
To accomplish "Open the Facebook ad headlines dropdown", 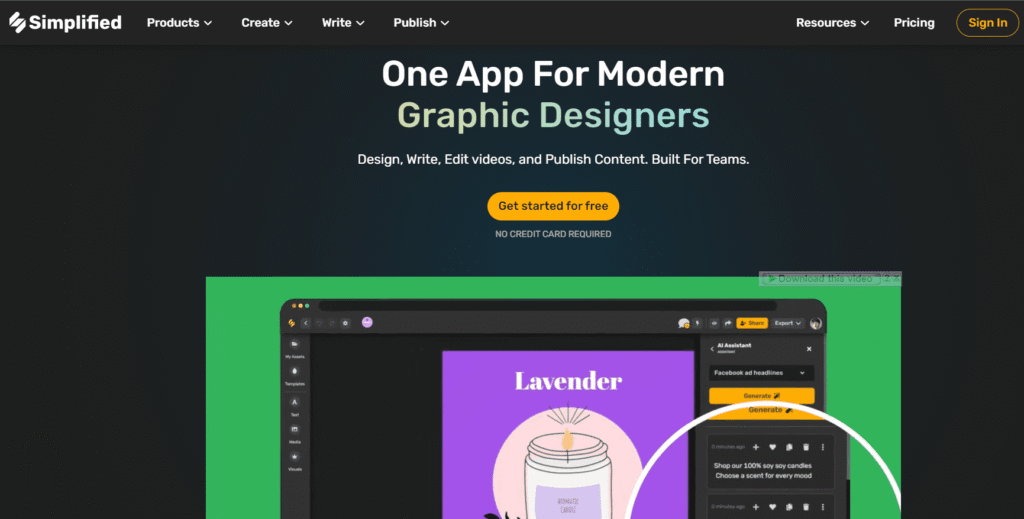I will pos(761,372).
